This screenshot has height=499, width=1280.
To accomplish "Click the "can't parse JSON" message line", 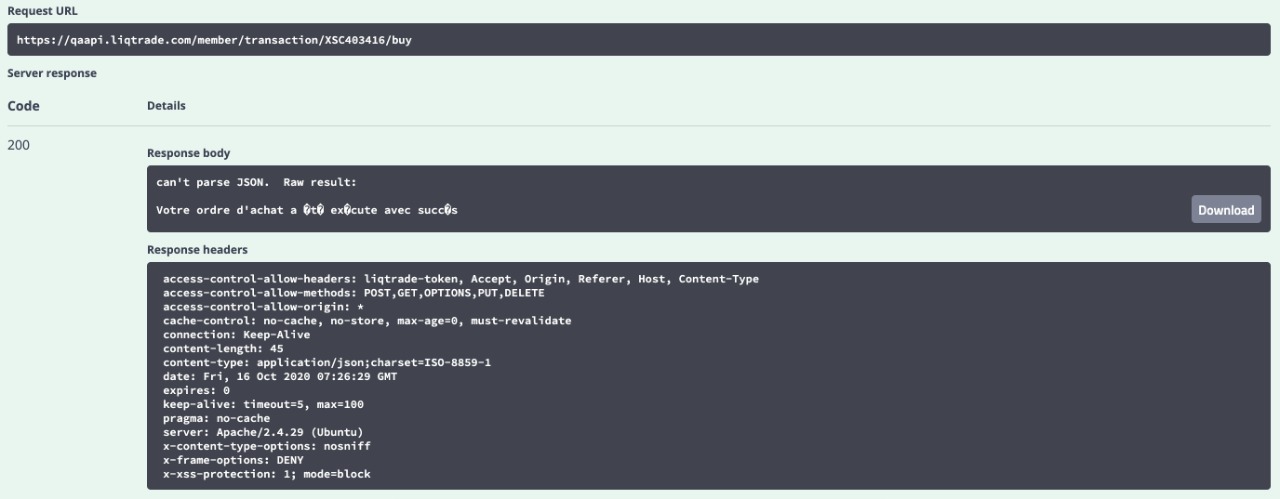I will (x=256, y=183).
